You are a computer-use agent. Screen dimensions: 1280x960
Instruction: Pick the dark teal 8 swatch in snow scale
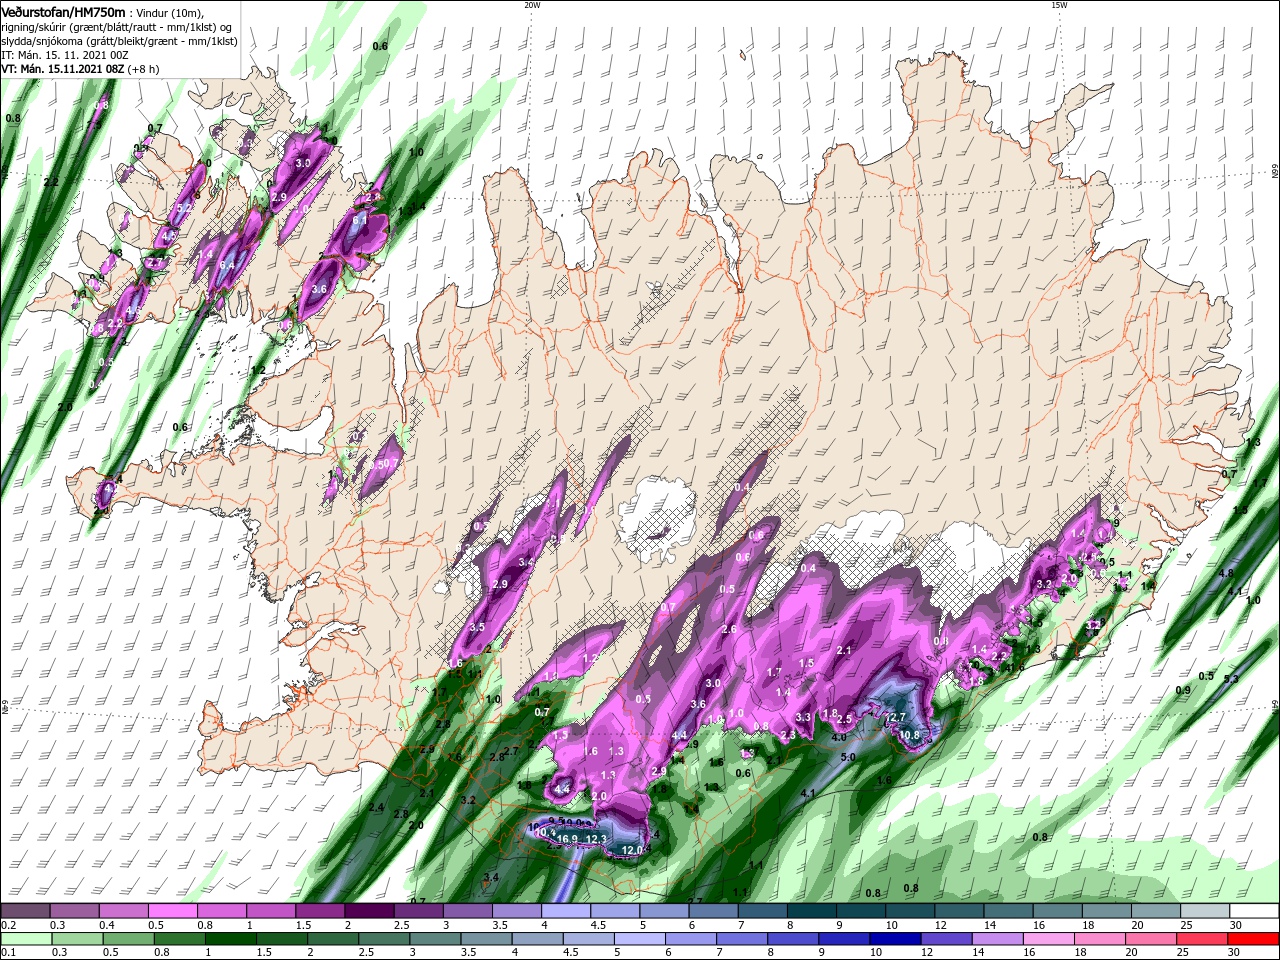tap(810, 911)
